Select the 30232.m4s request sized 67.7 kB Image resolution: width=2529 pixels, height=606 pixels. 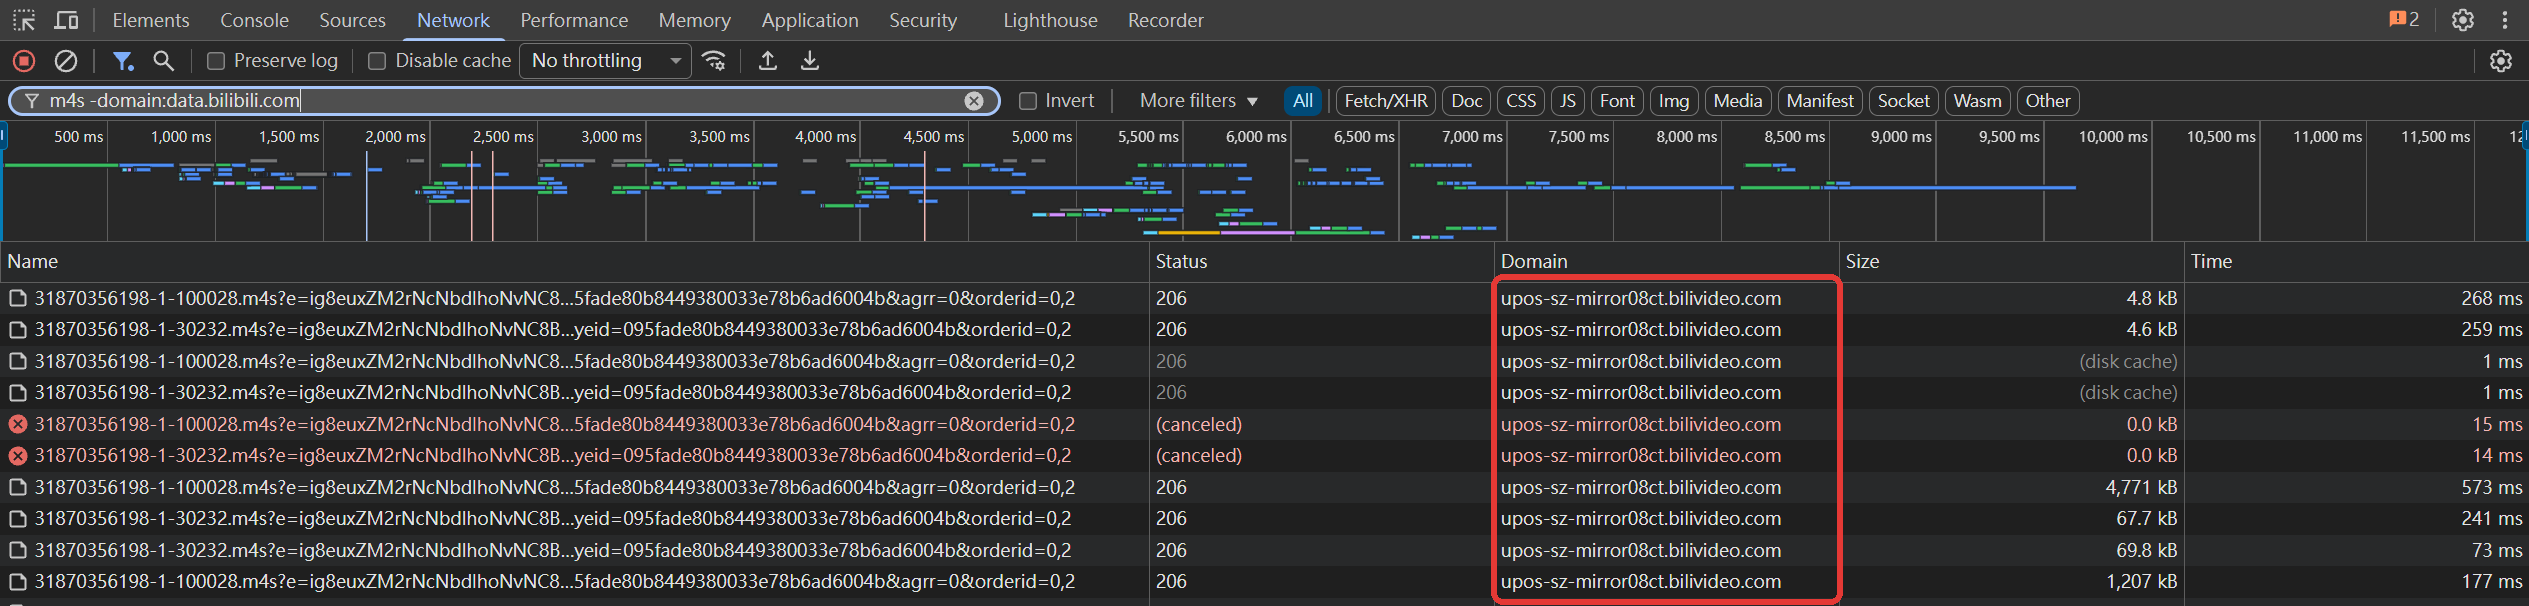(x=1264, y=519)
